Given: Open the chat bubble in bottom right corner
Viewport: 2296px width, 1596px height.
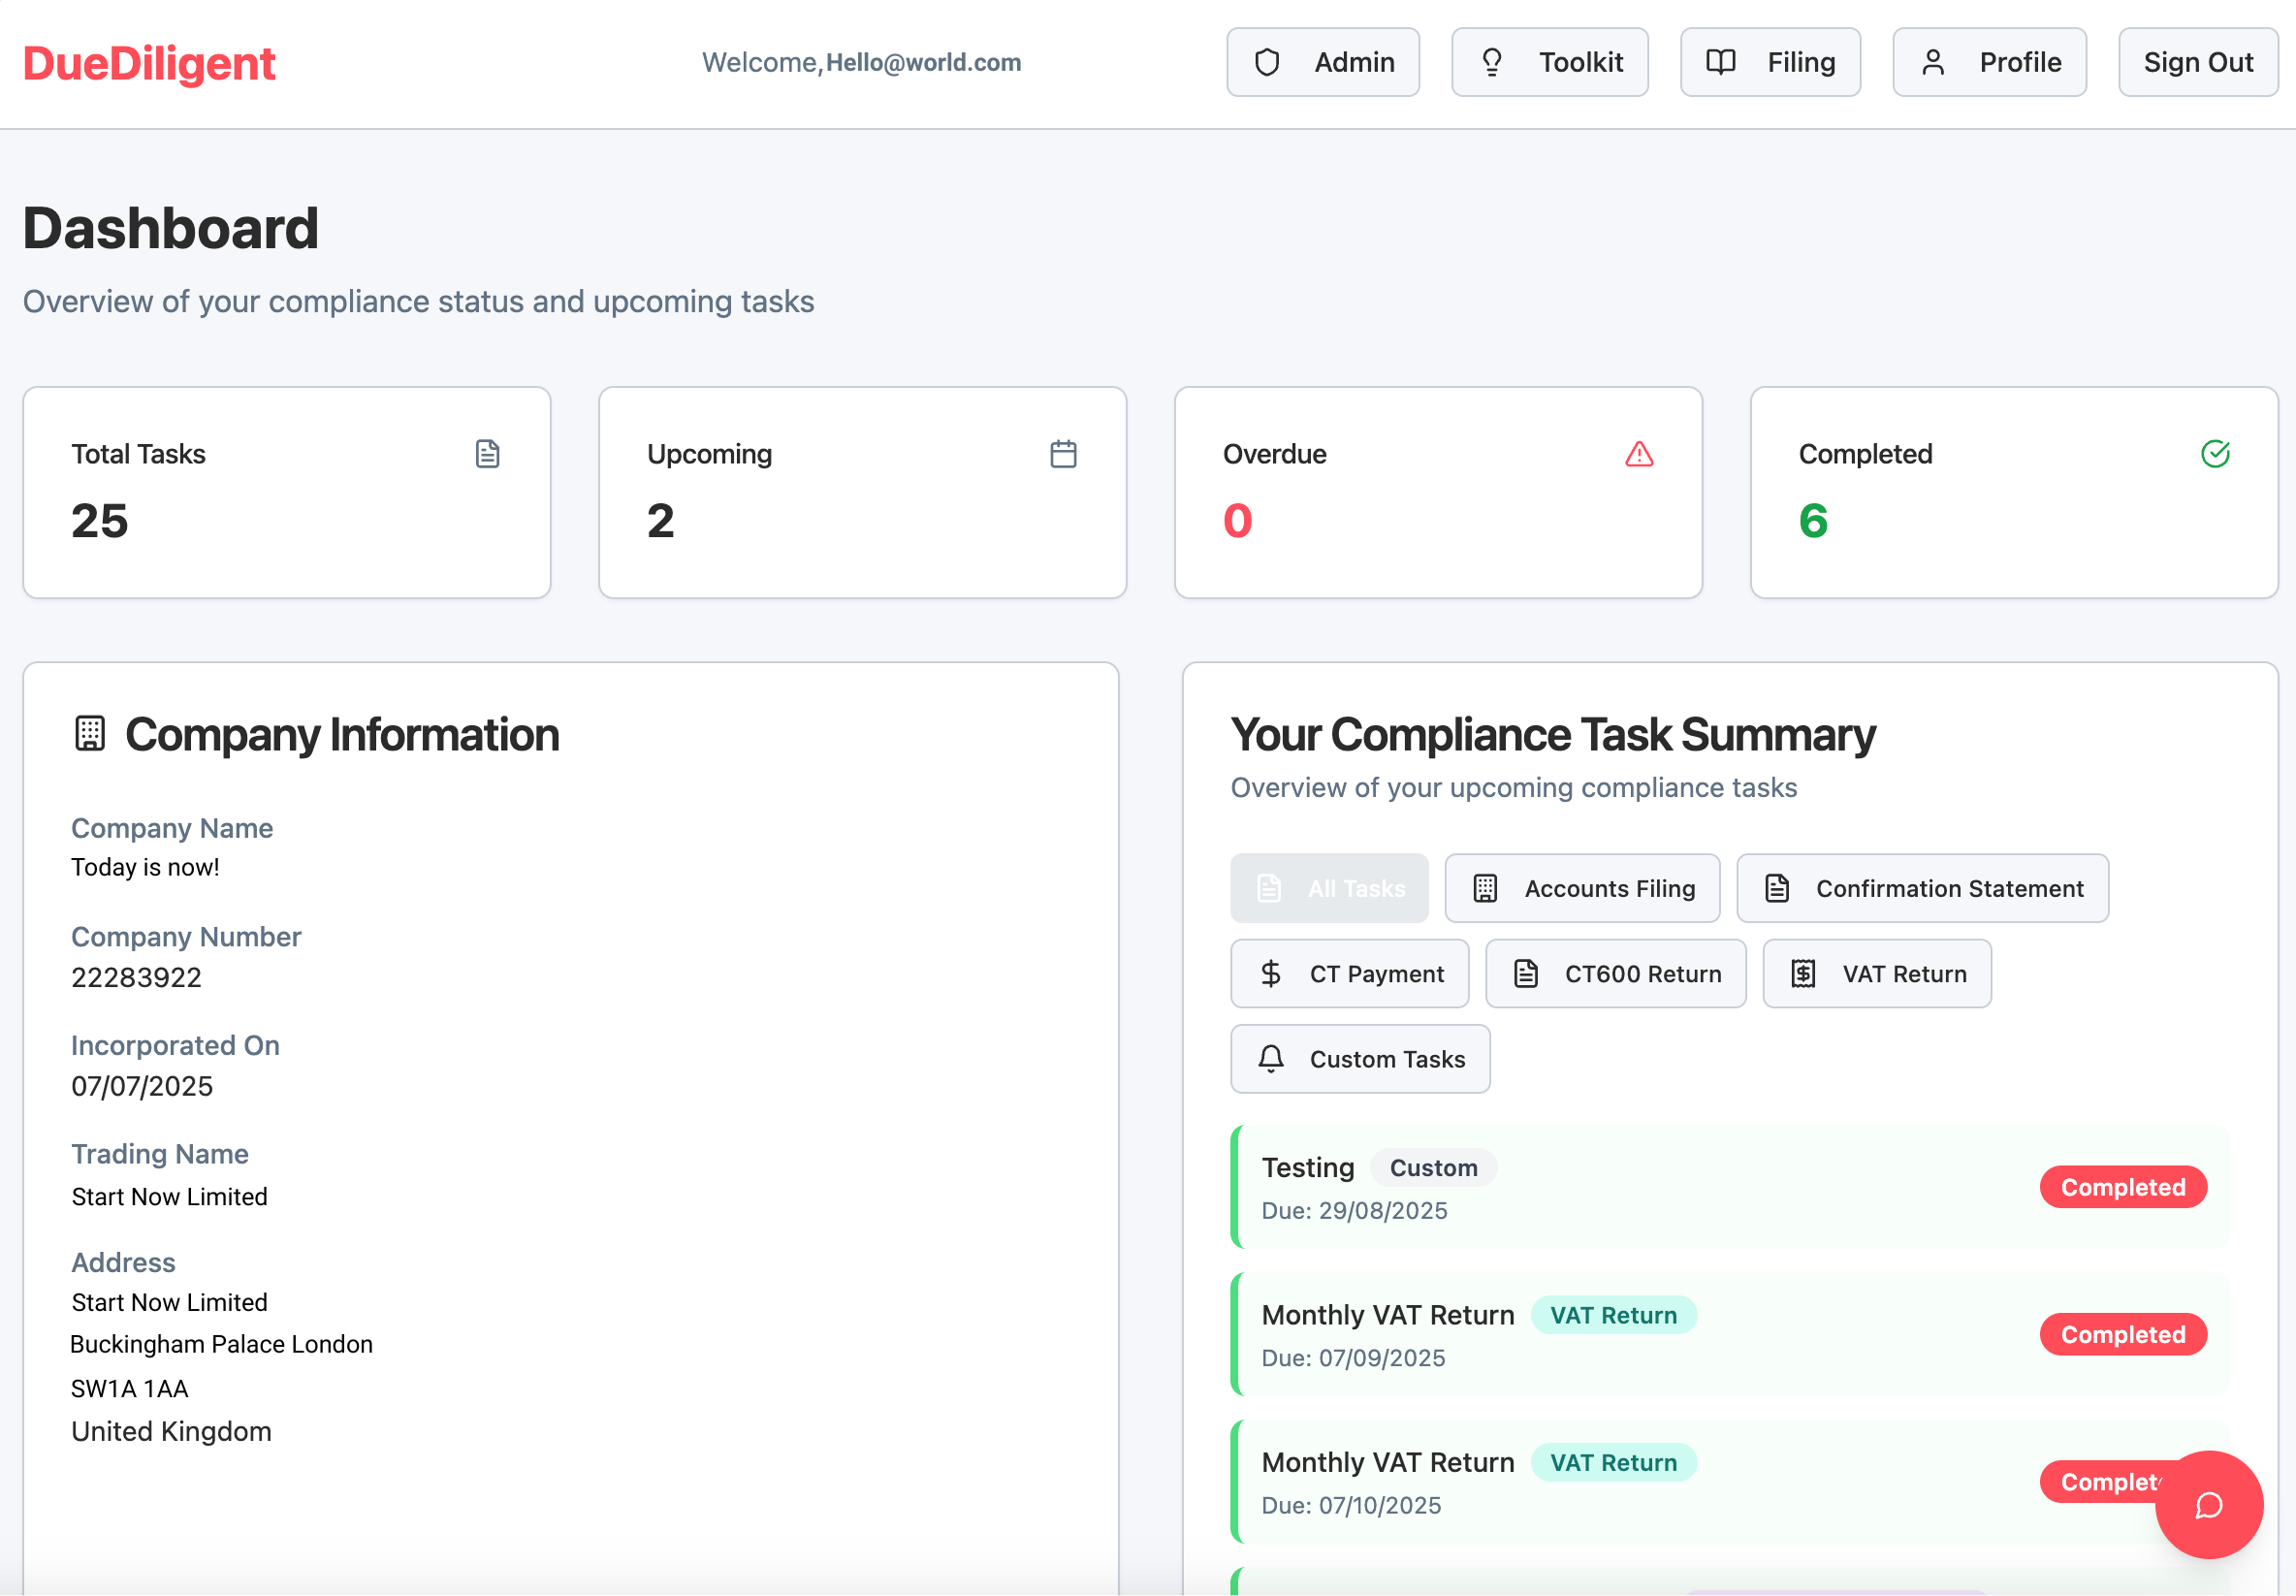Looking at the screenshot, I should click(x=2209, y=1505).
